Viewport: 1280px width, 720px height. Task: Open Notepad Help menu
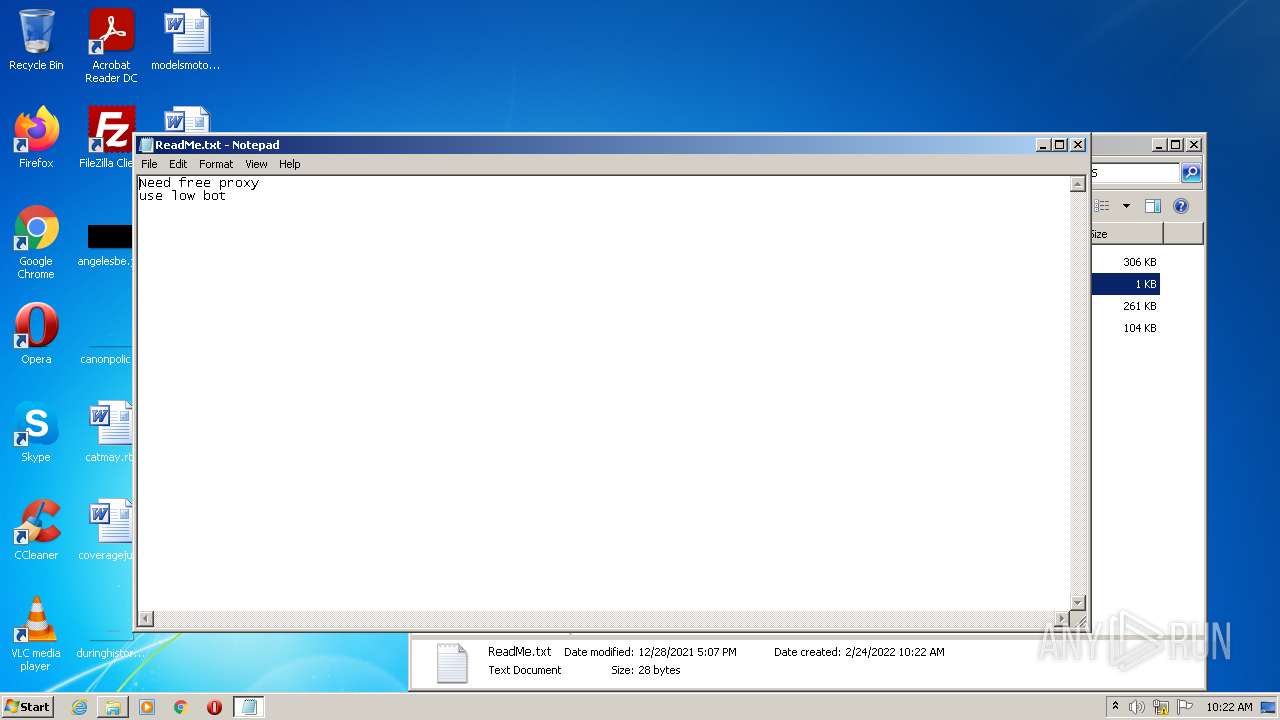click(x=289, y=164)
